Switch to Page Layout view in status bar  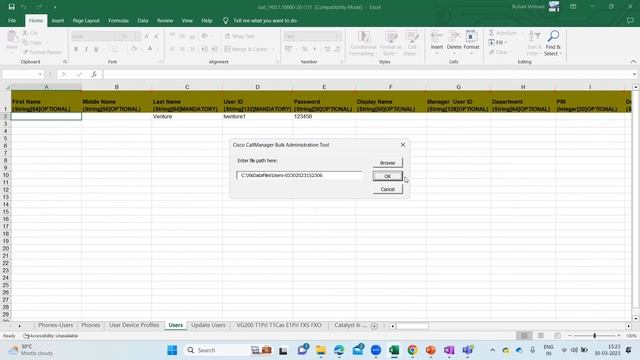540,336
